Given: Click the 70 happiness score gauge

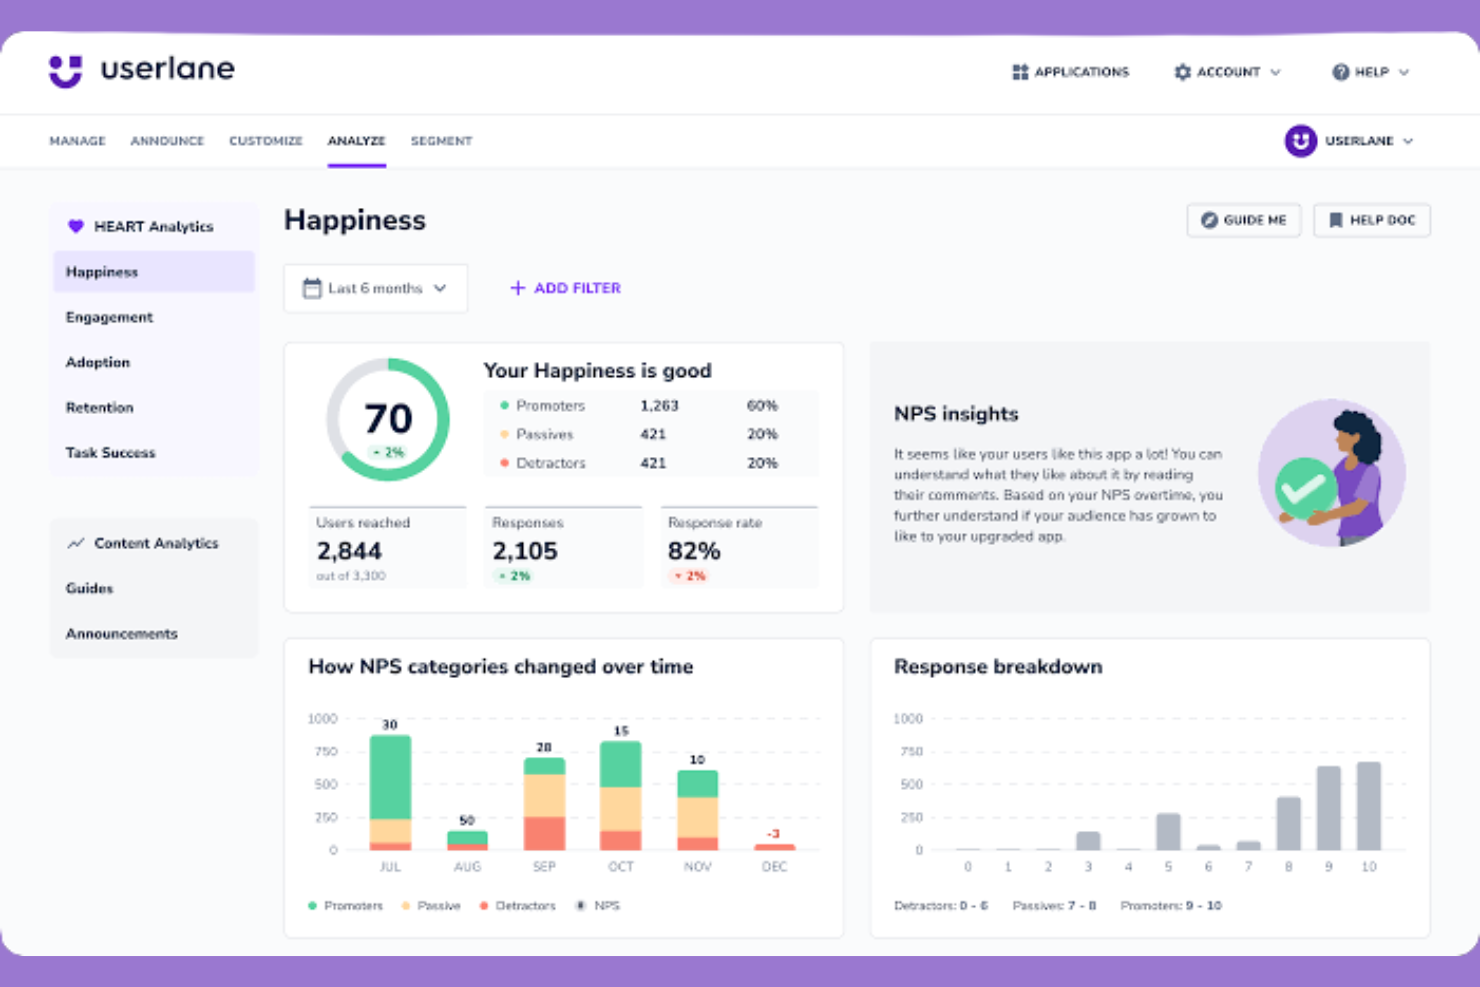Looking at the screenshot, I should 388,419.
